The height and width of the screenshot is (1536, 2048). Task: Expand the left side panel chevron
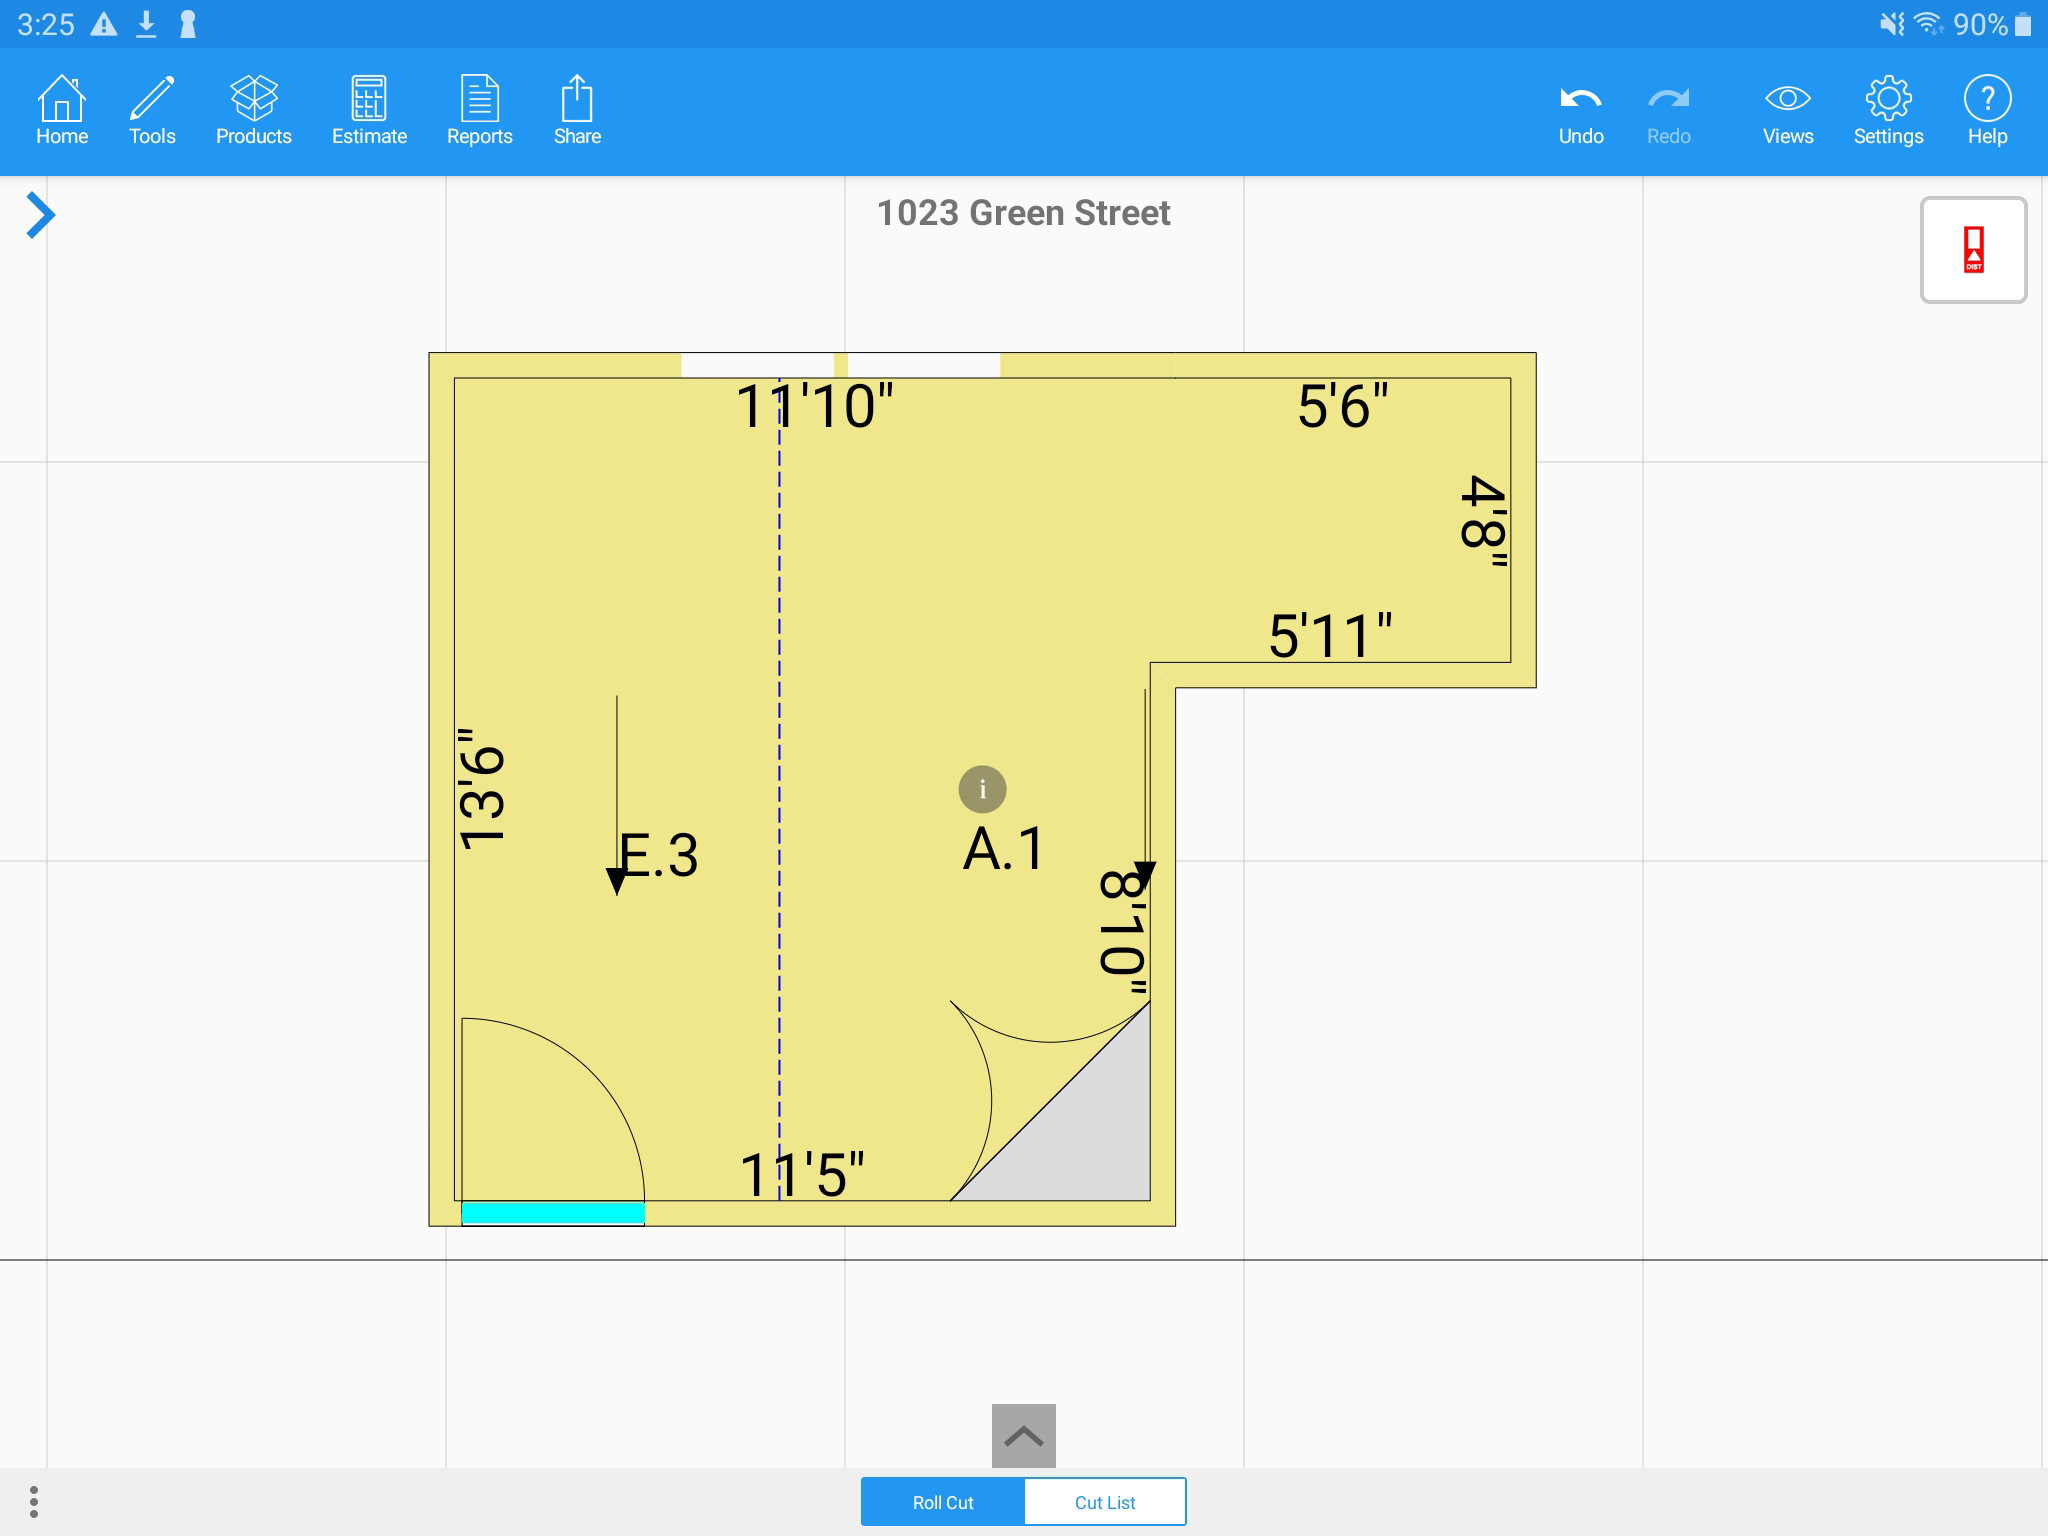click(x=40, y=215)
